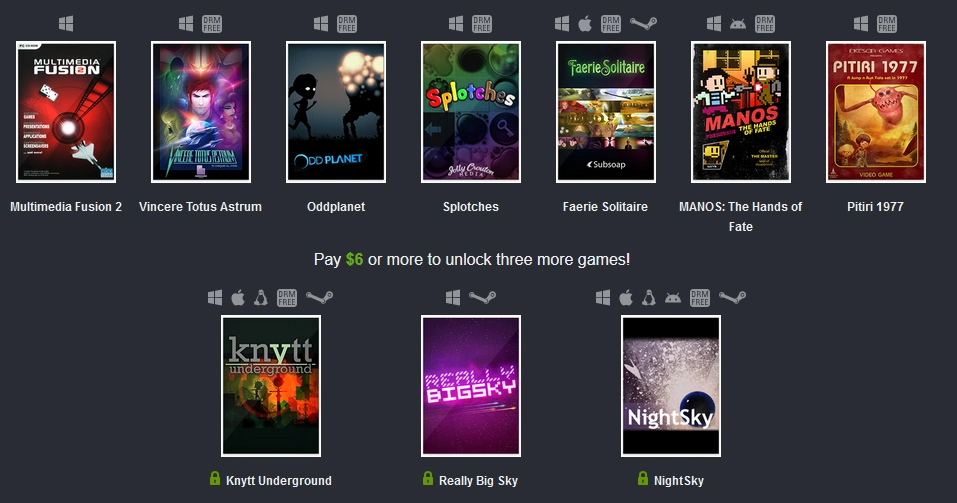The height and width of the screenshot is (503, 957).
Task: Click the Multimedia Fusion 2 title
Action: click(x=66, y=207)
